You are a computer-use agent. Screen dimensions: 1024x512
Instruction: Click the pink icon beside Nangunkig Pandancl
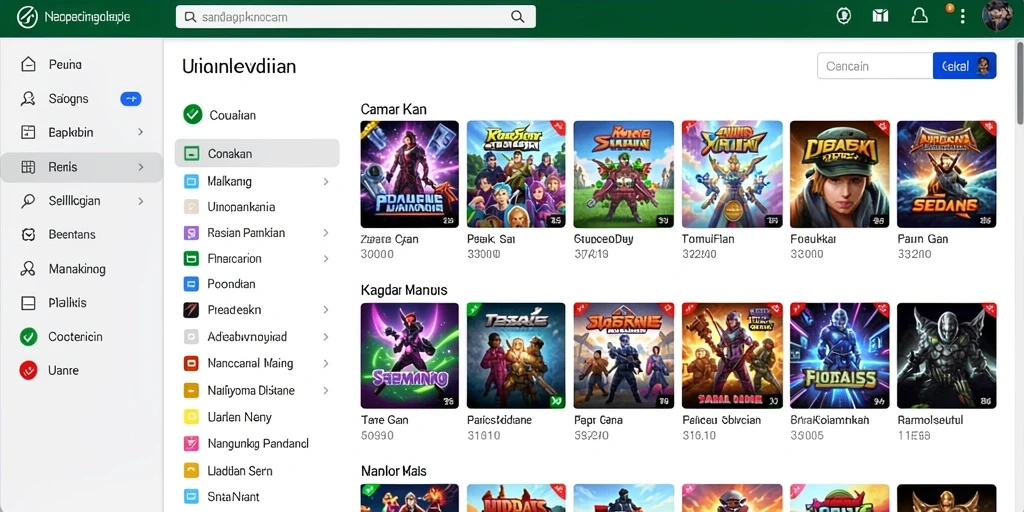191,444
